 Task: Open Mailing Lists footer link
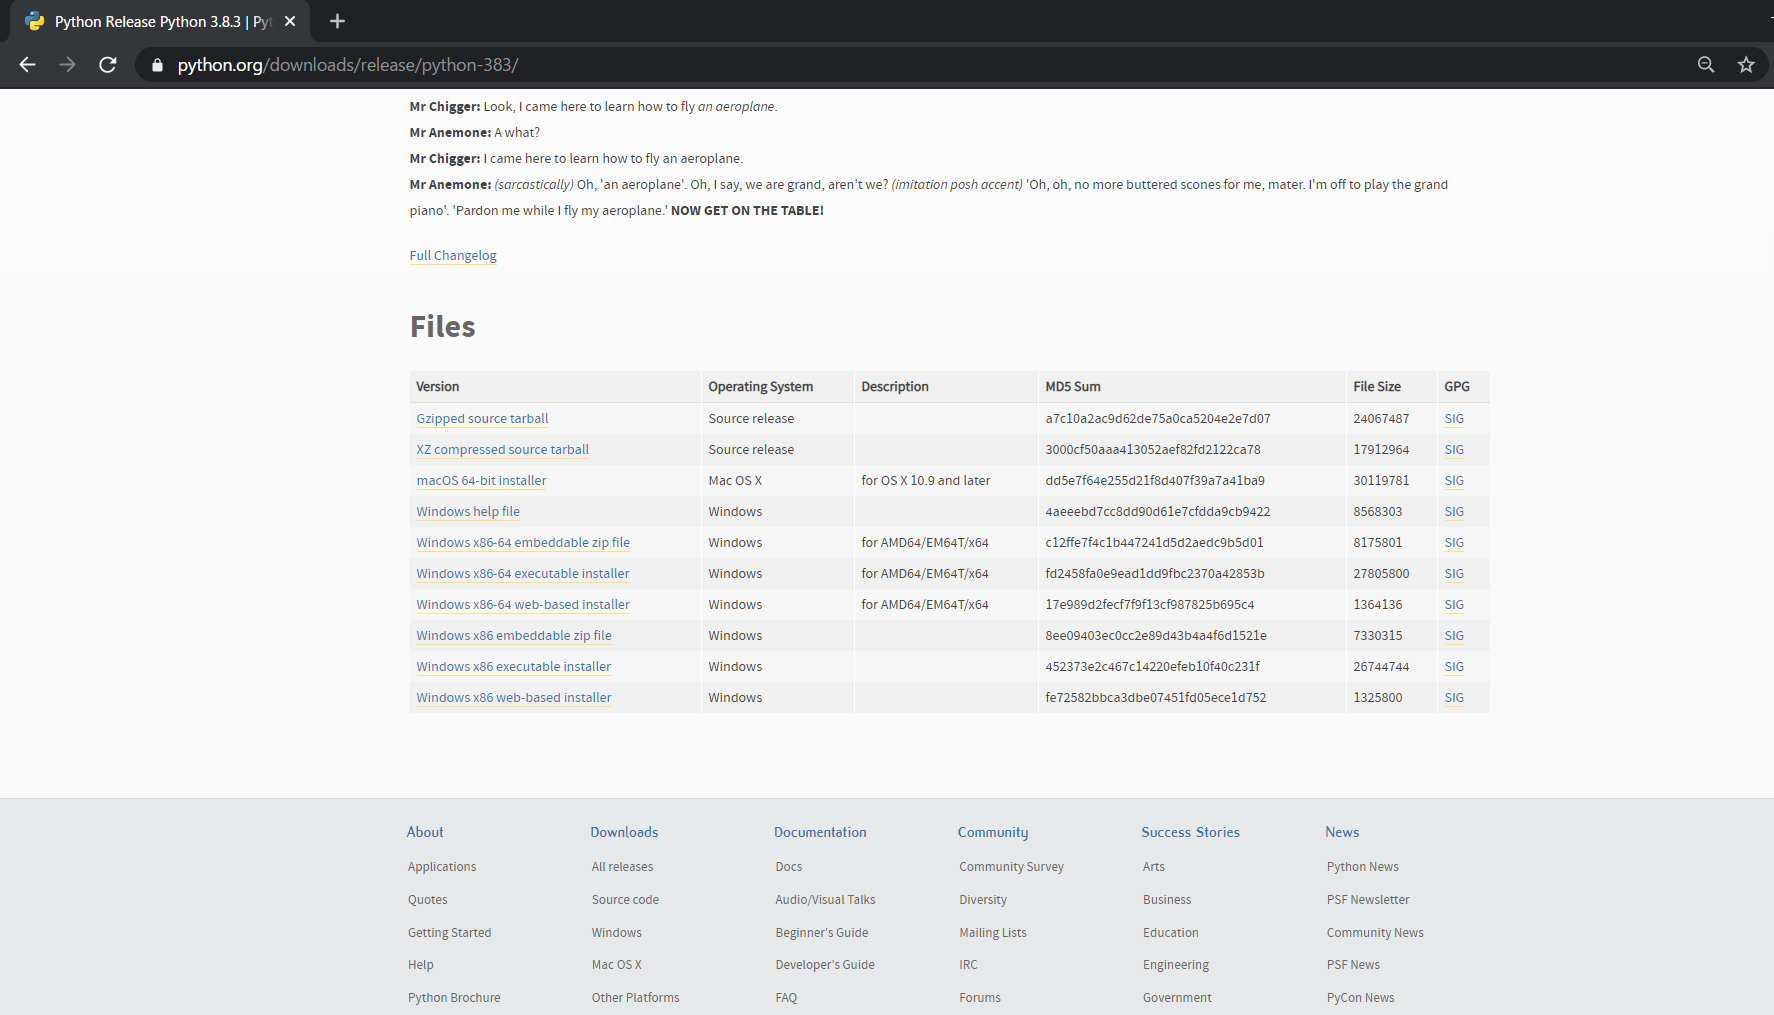pyautogui.click(x=993, y=933)
